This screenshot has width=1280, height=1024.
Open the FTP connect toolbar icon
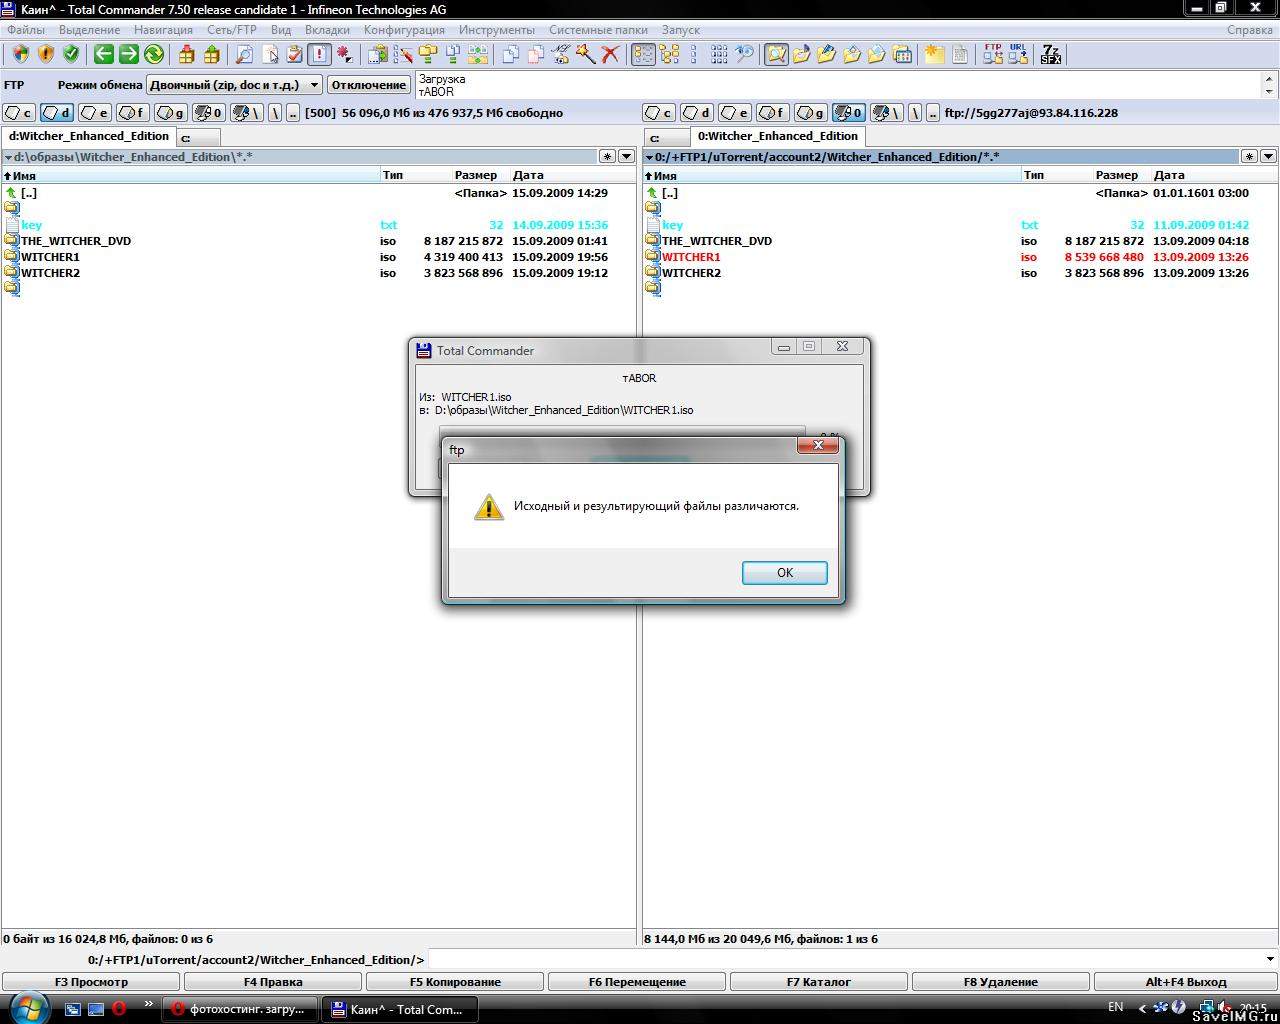(993, 54)
